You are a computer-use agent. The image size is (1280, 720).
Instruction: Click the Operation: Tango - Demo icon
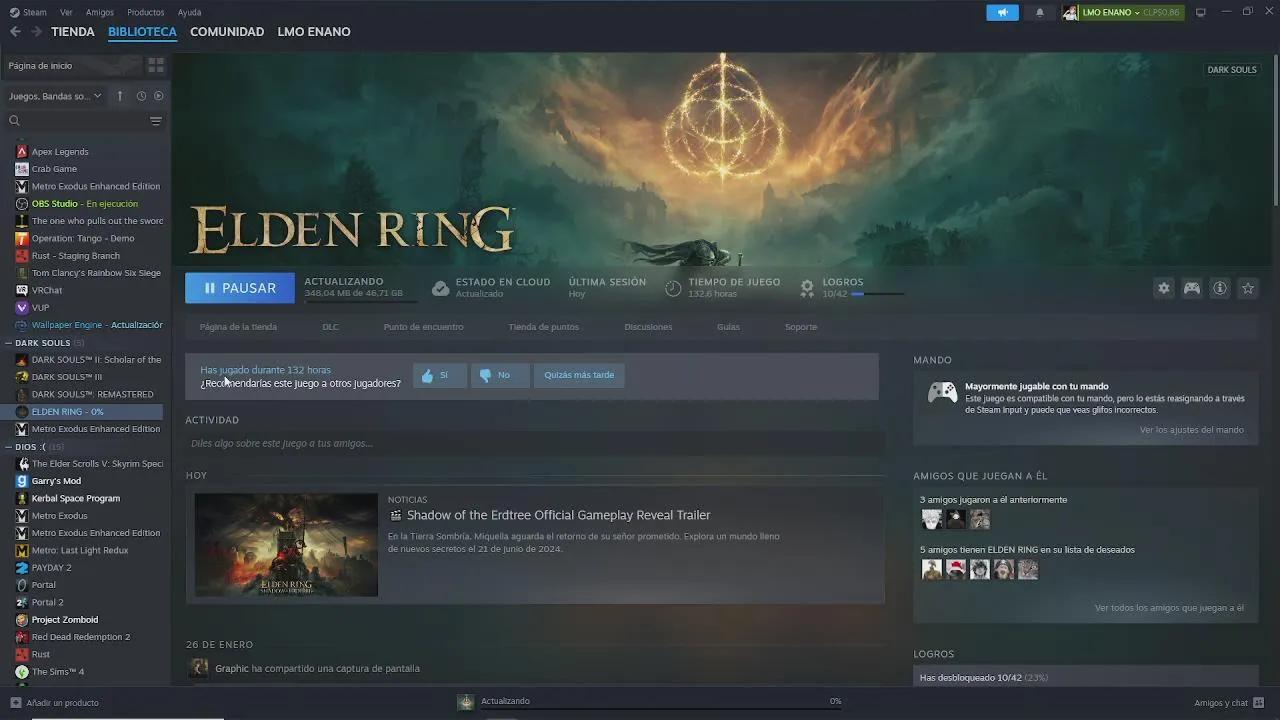click(x=22, y=238)
